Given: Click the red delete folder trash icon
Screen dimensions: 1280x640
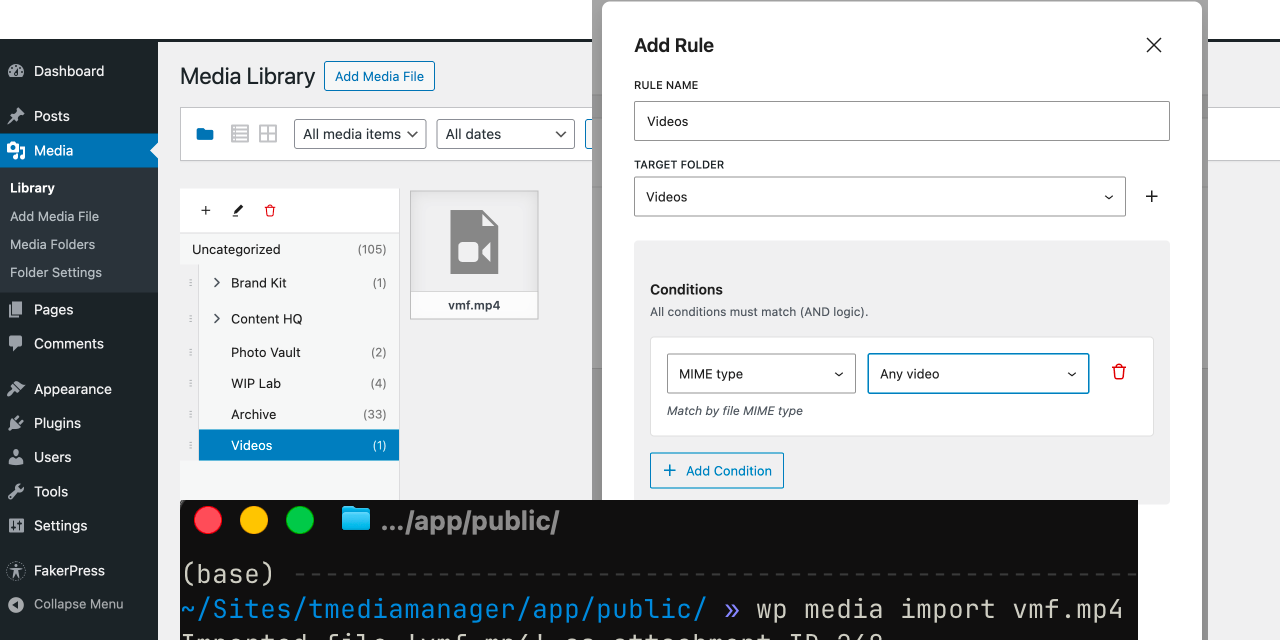Looking at the screenshot, I should 270,211.
